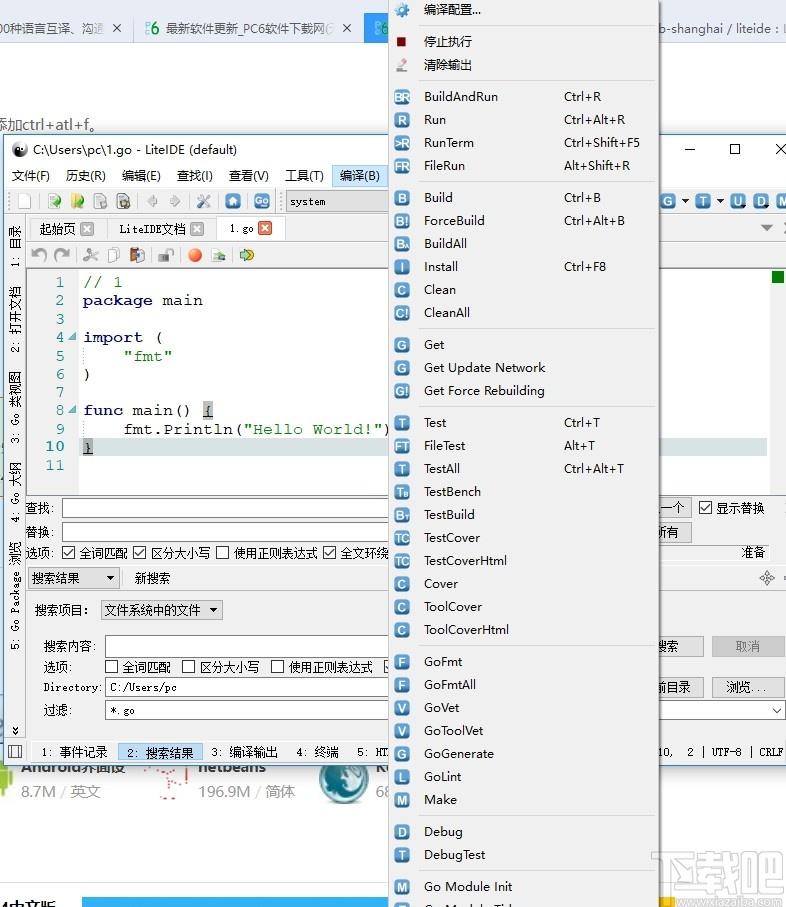Image resolution: width=786 pixels, height=907 pixels.
Task: Open the T toolbar button dropdown arrow
Action: pos(720,201)
